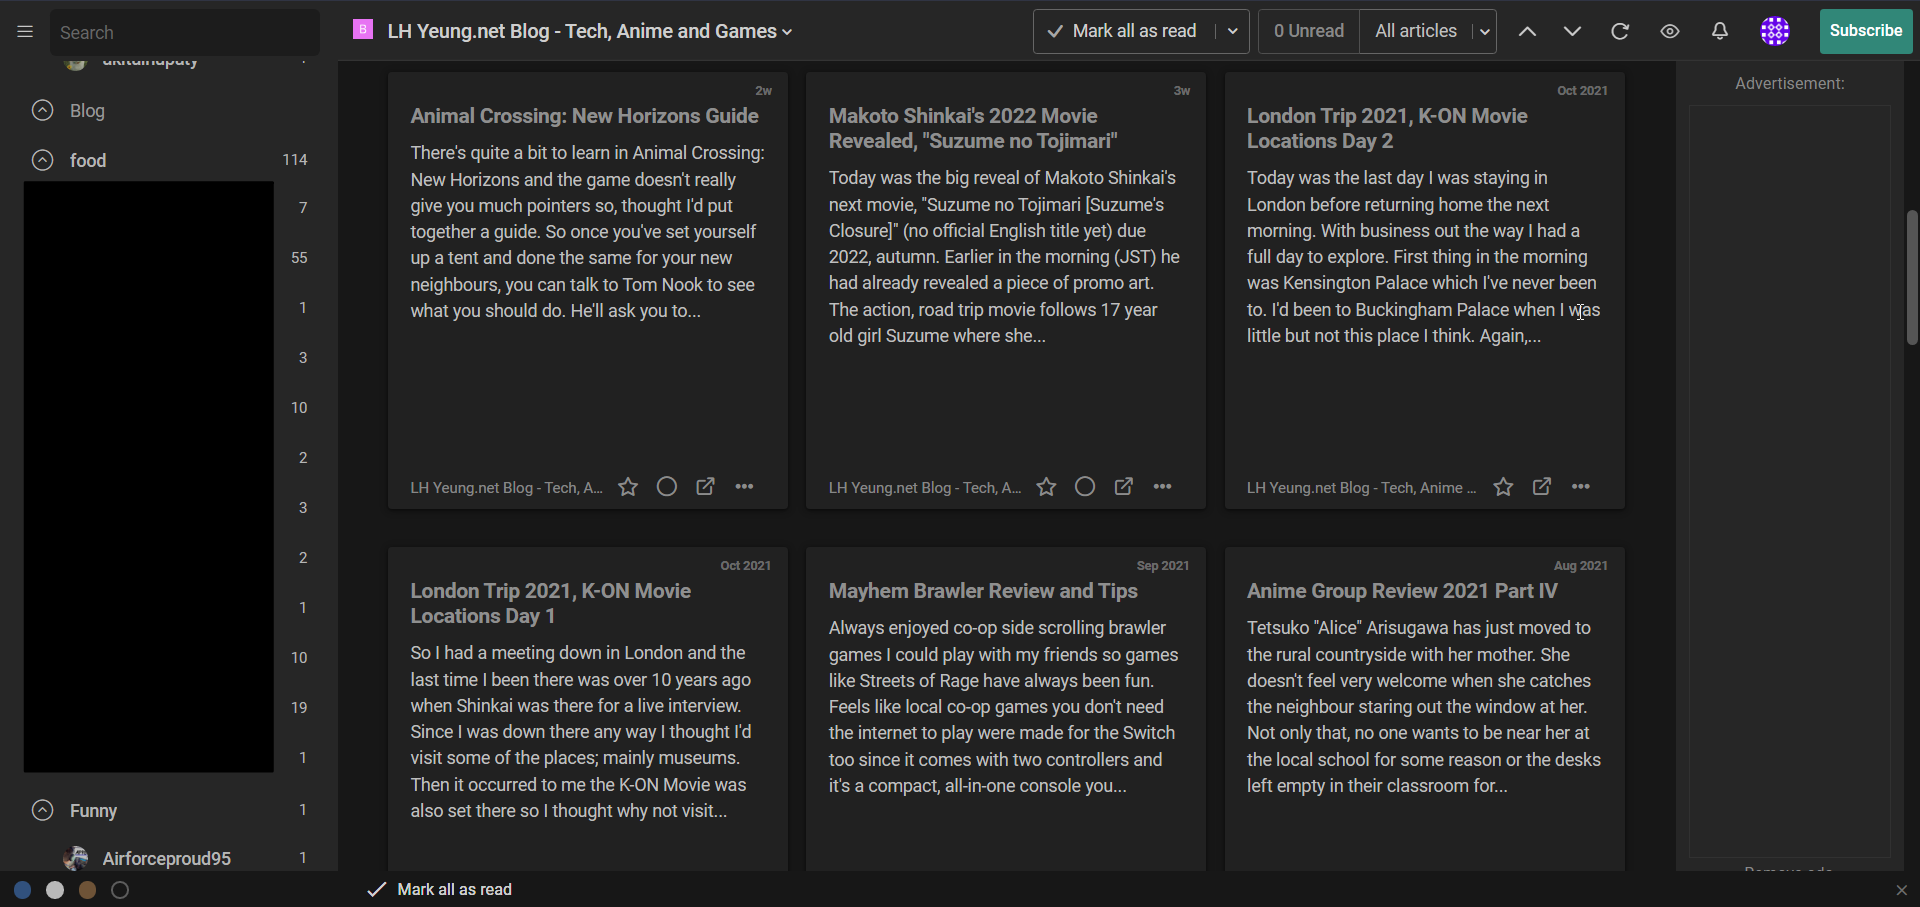Viewport: 1920px width, 907px height.
Task: Click the Airforceproud95 avatar icon
Action: pos(75,859)
